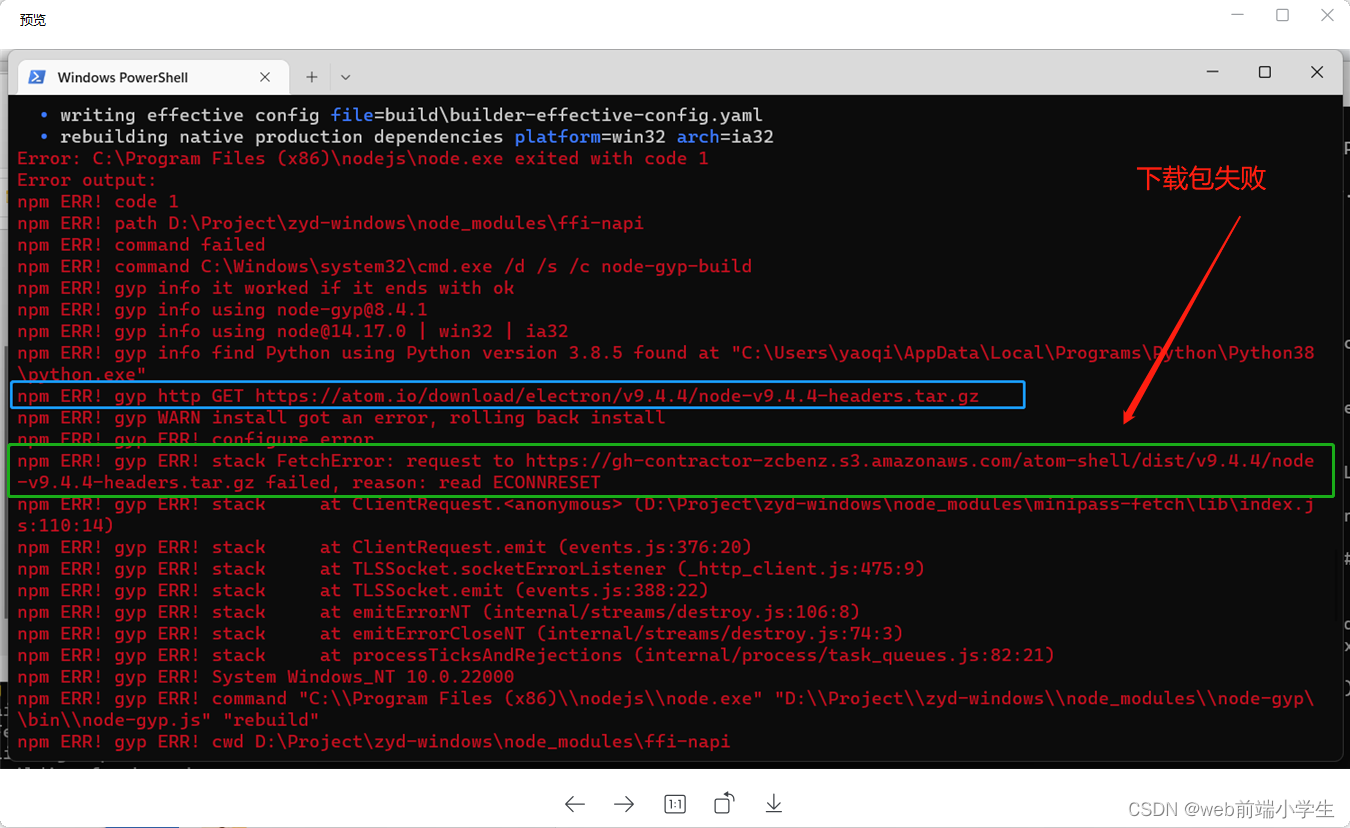Maximize the preview window
This screenshot has height=828, width=1350.
tap(1282, 15)
